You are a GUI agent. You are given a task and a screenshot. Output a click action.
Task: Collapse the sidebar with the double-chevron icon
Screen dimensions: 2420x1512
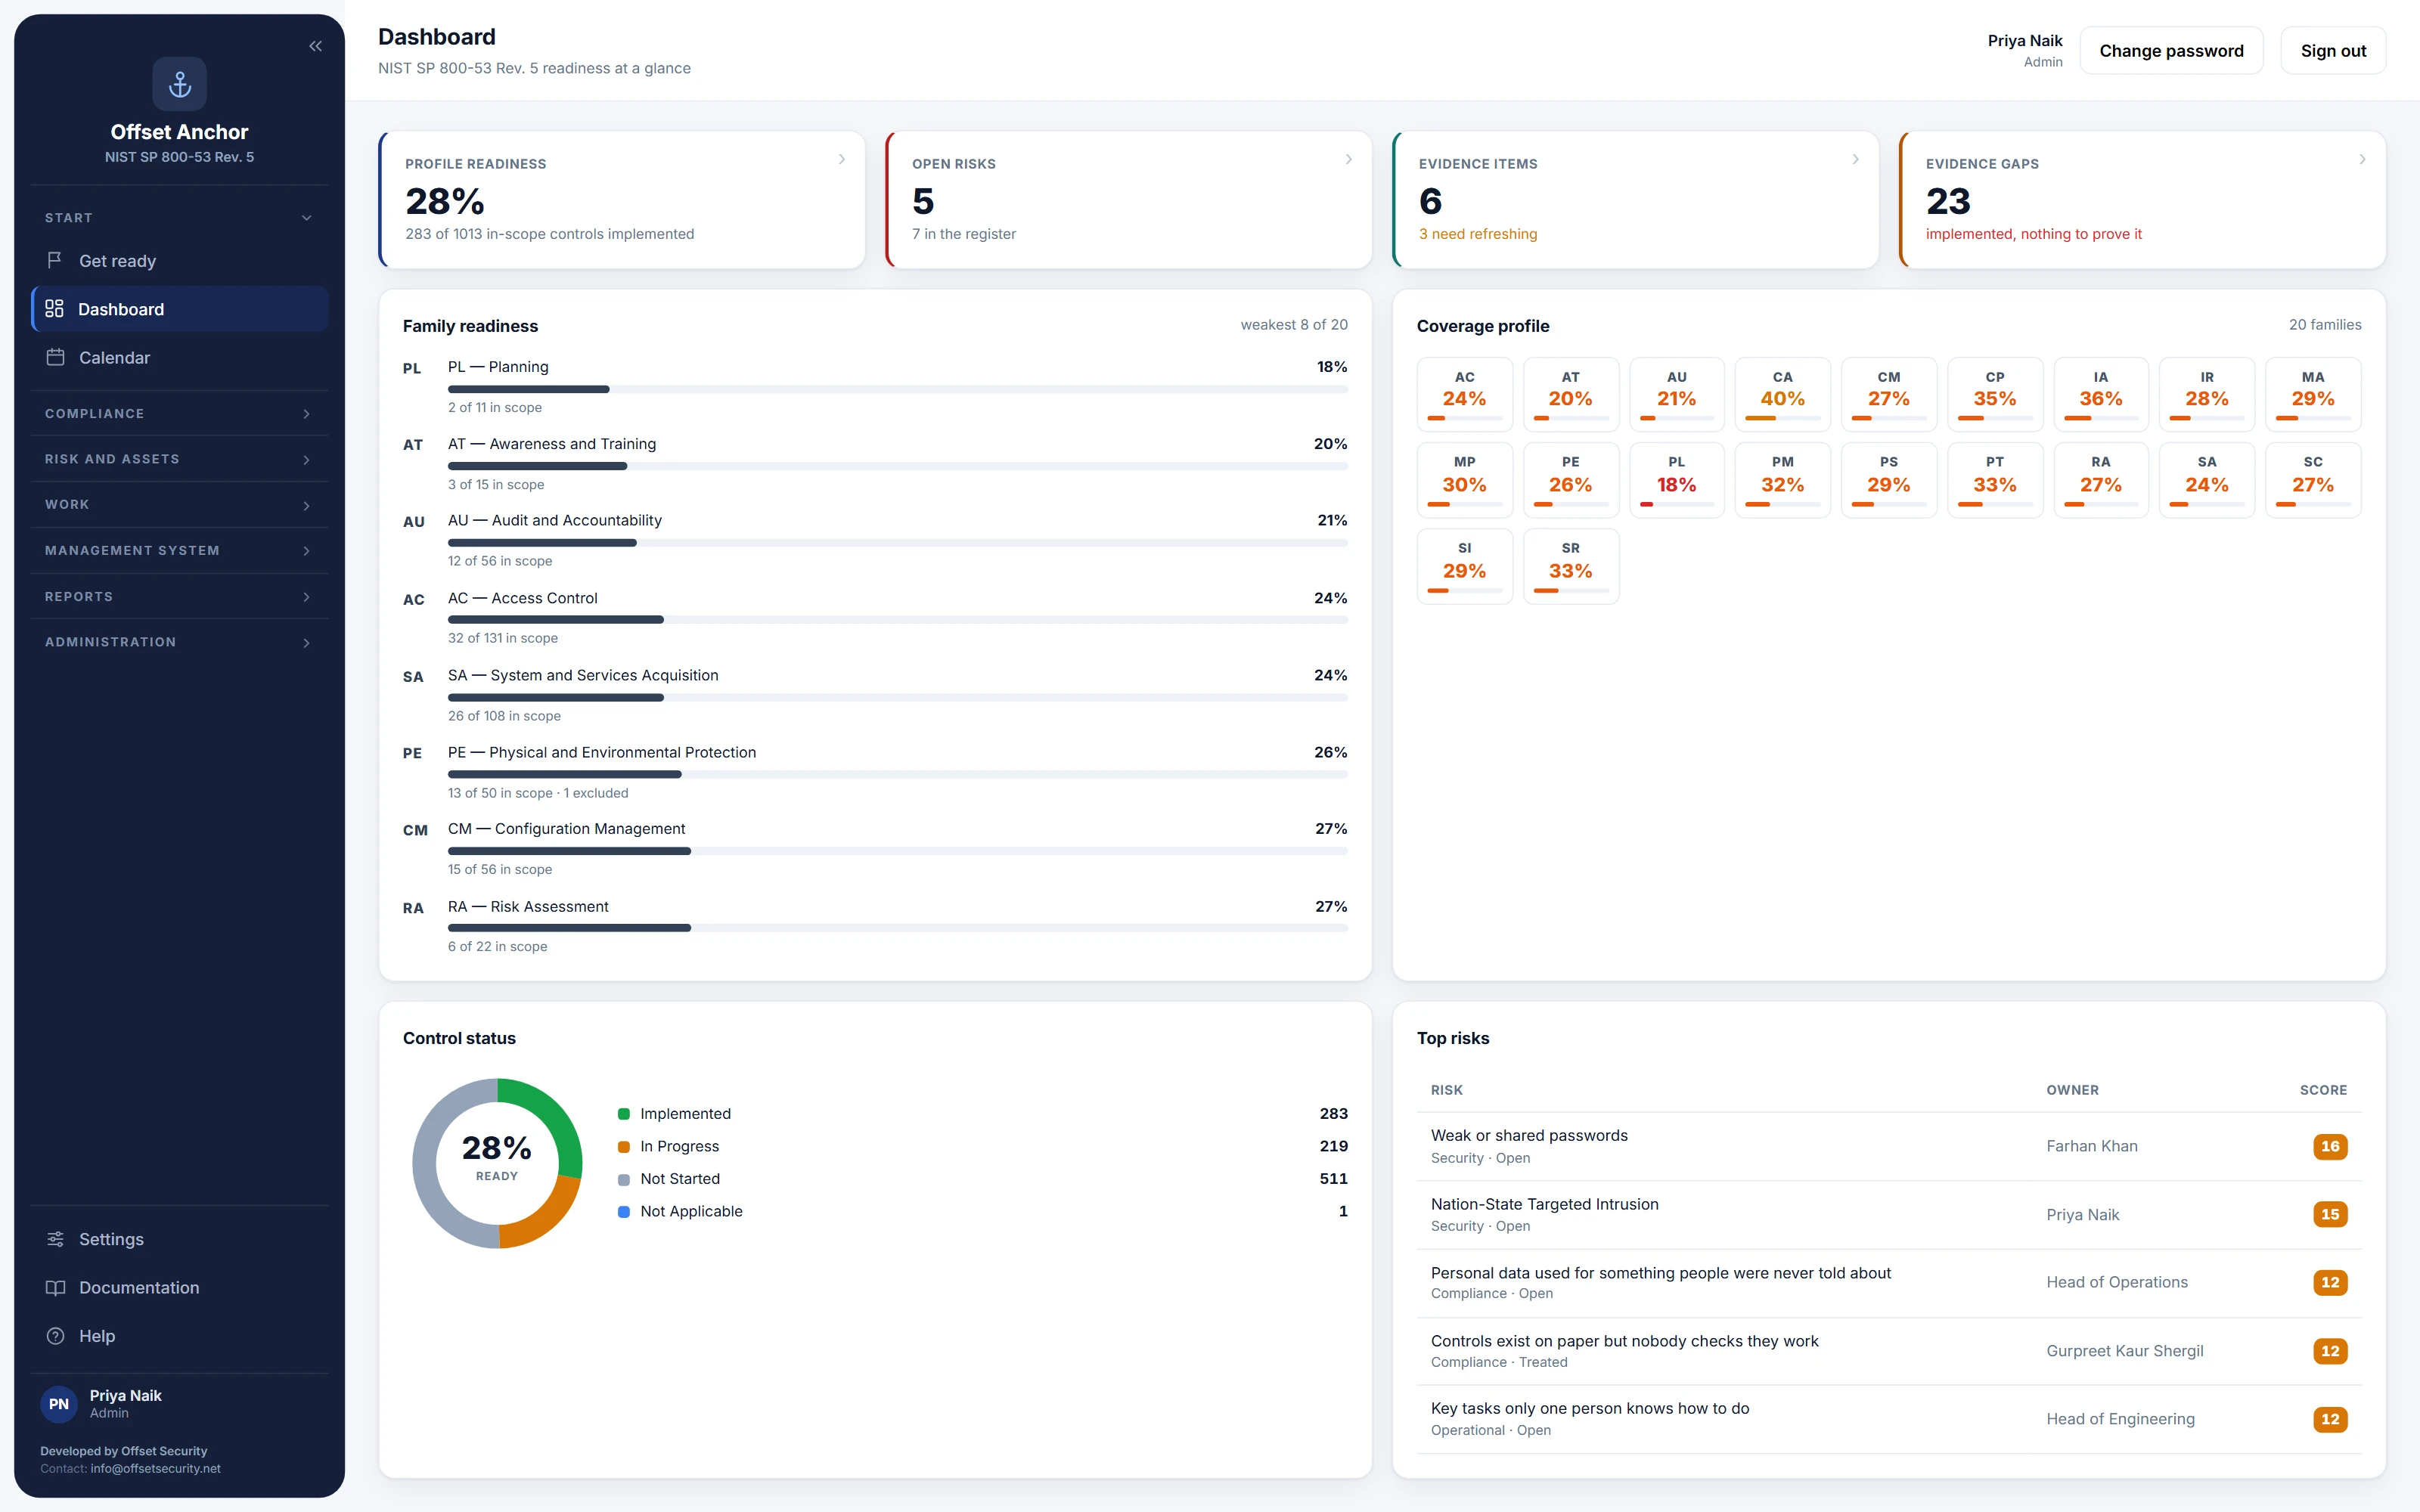(315, 46)
